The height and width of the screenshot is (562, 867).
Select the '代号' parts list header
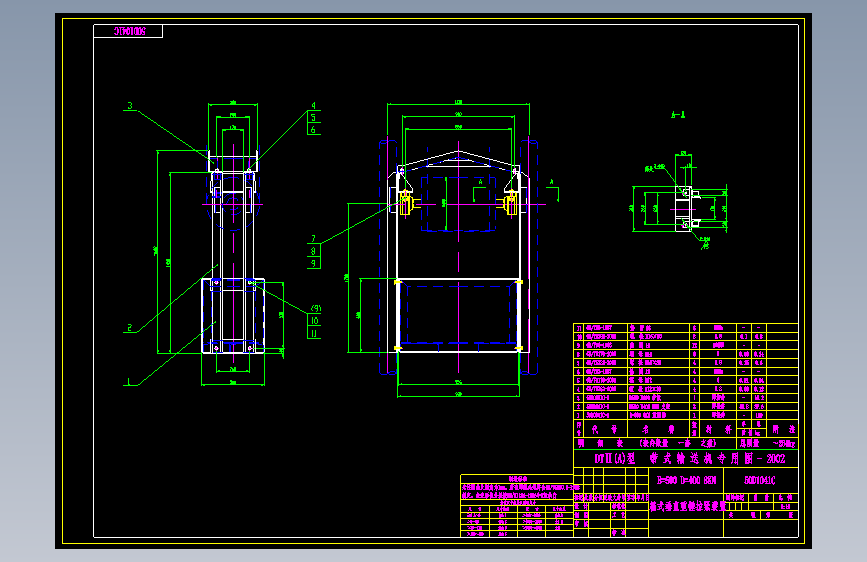(x=605, y=429)
